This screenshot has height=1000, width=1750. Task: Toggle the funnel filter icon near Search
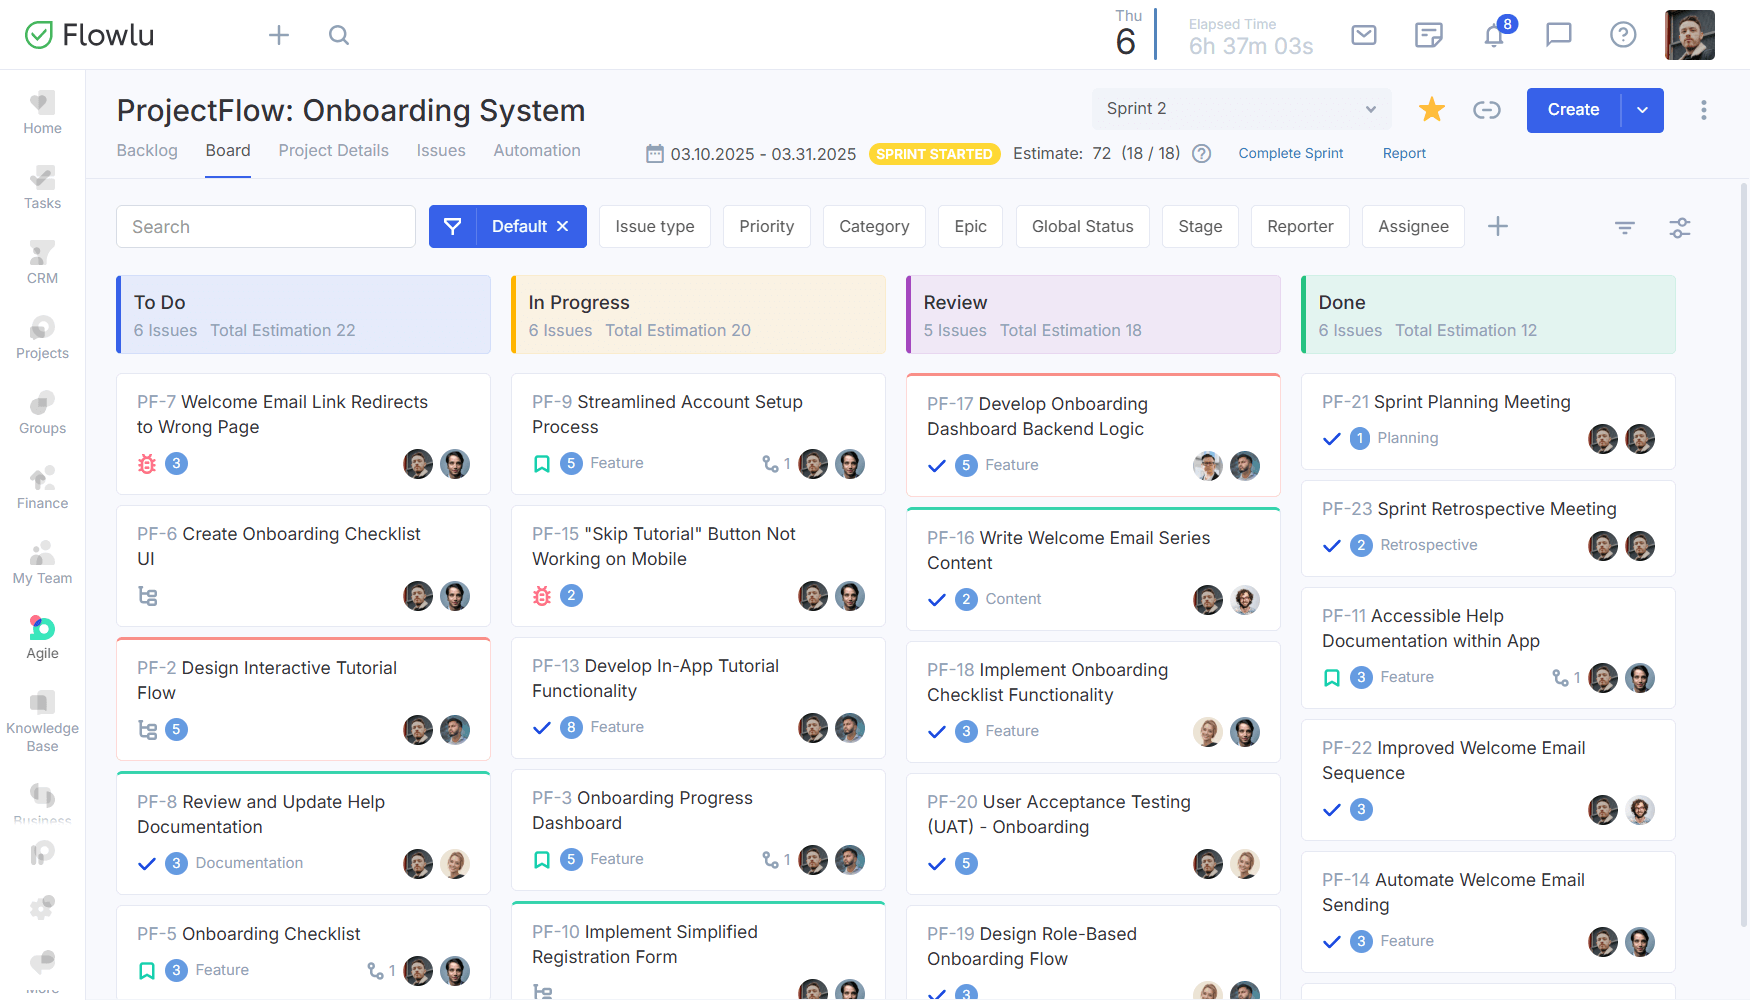click(x=1625, y=228)
